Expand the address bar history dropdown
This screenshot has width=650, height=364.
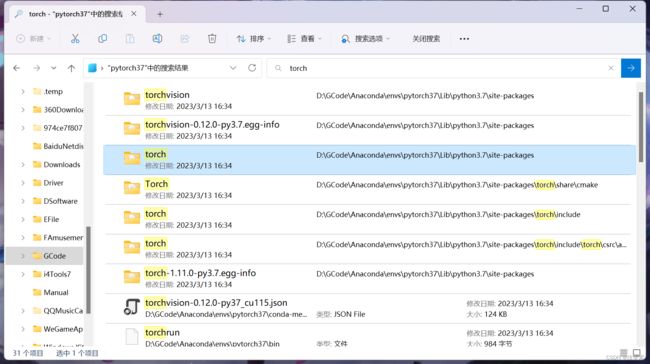click(233, 68)
